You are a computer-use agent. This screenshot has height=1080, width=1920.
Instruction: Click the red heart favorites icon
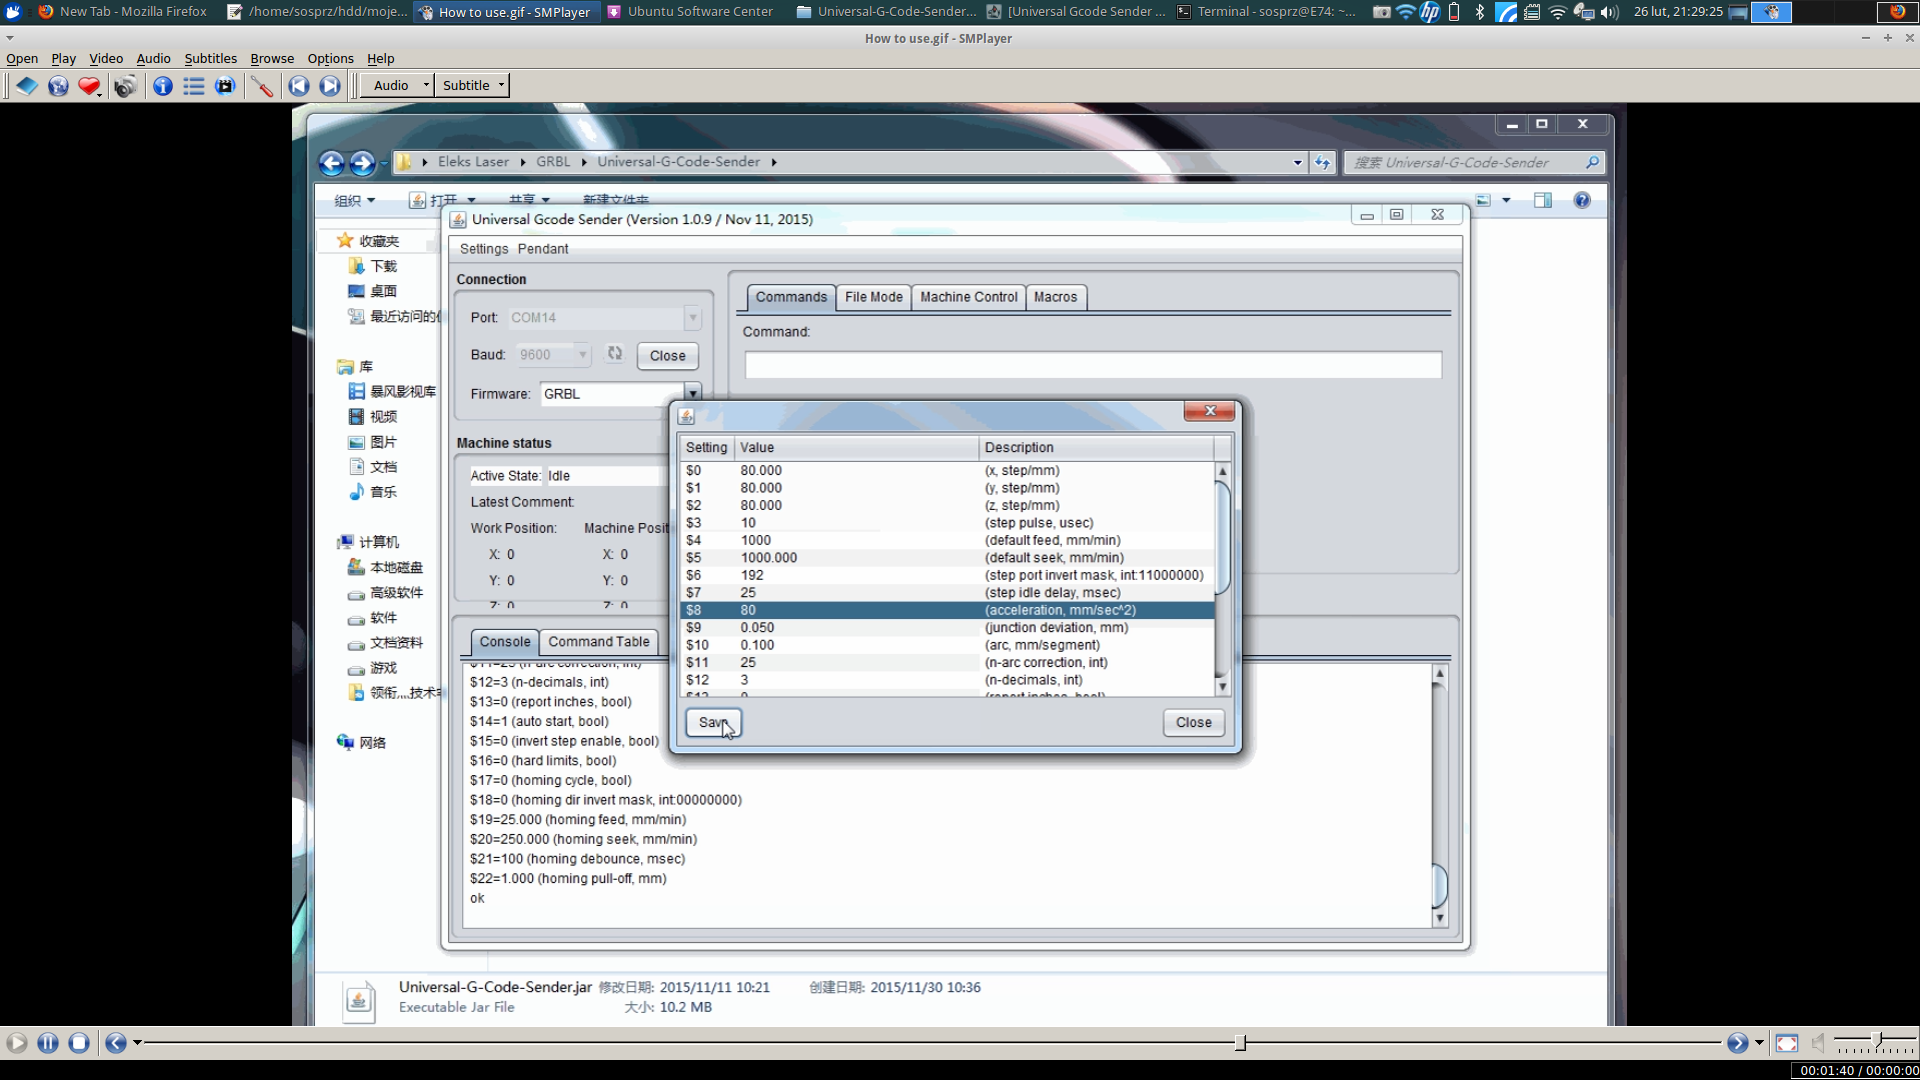point(89,86)
